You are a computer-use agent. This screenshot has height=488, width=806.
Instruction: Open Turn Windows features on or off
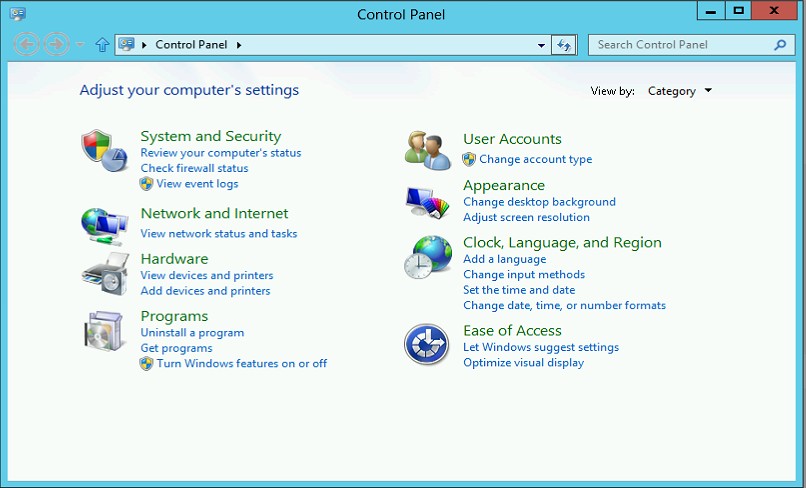[x=242, y=364]
